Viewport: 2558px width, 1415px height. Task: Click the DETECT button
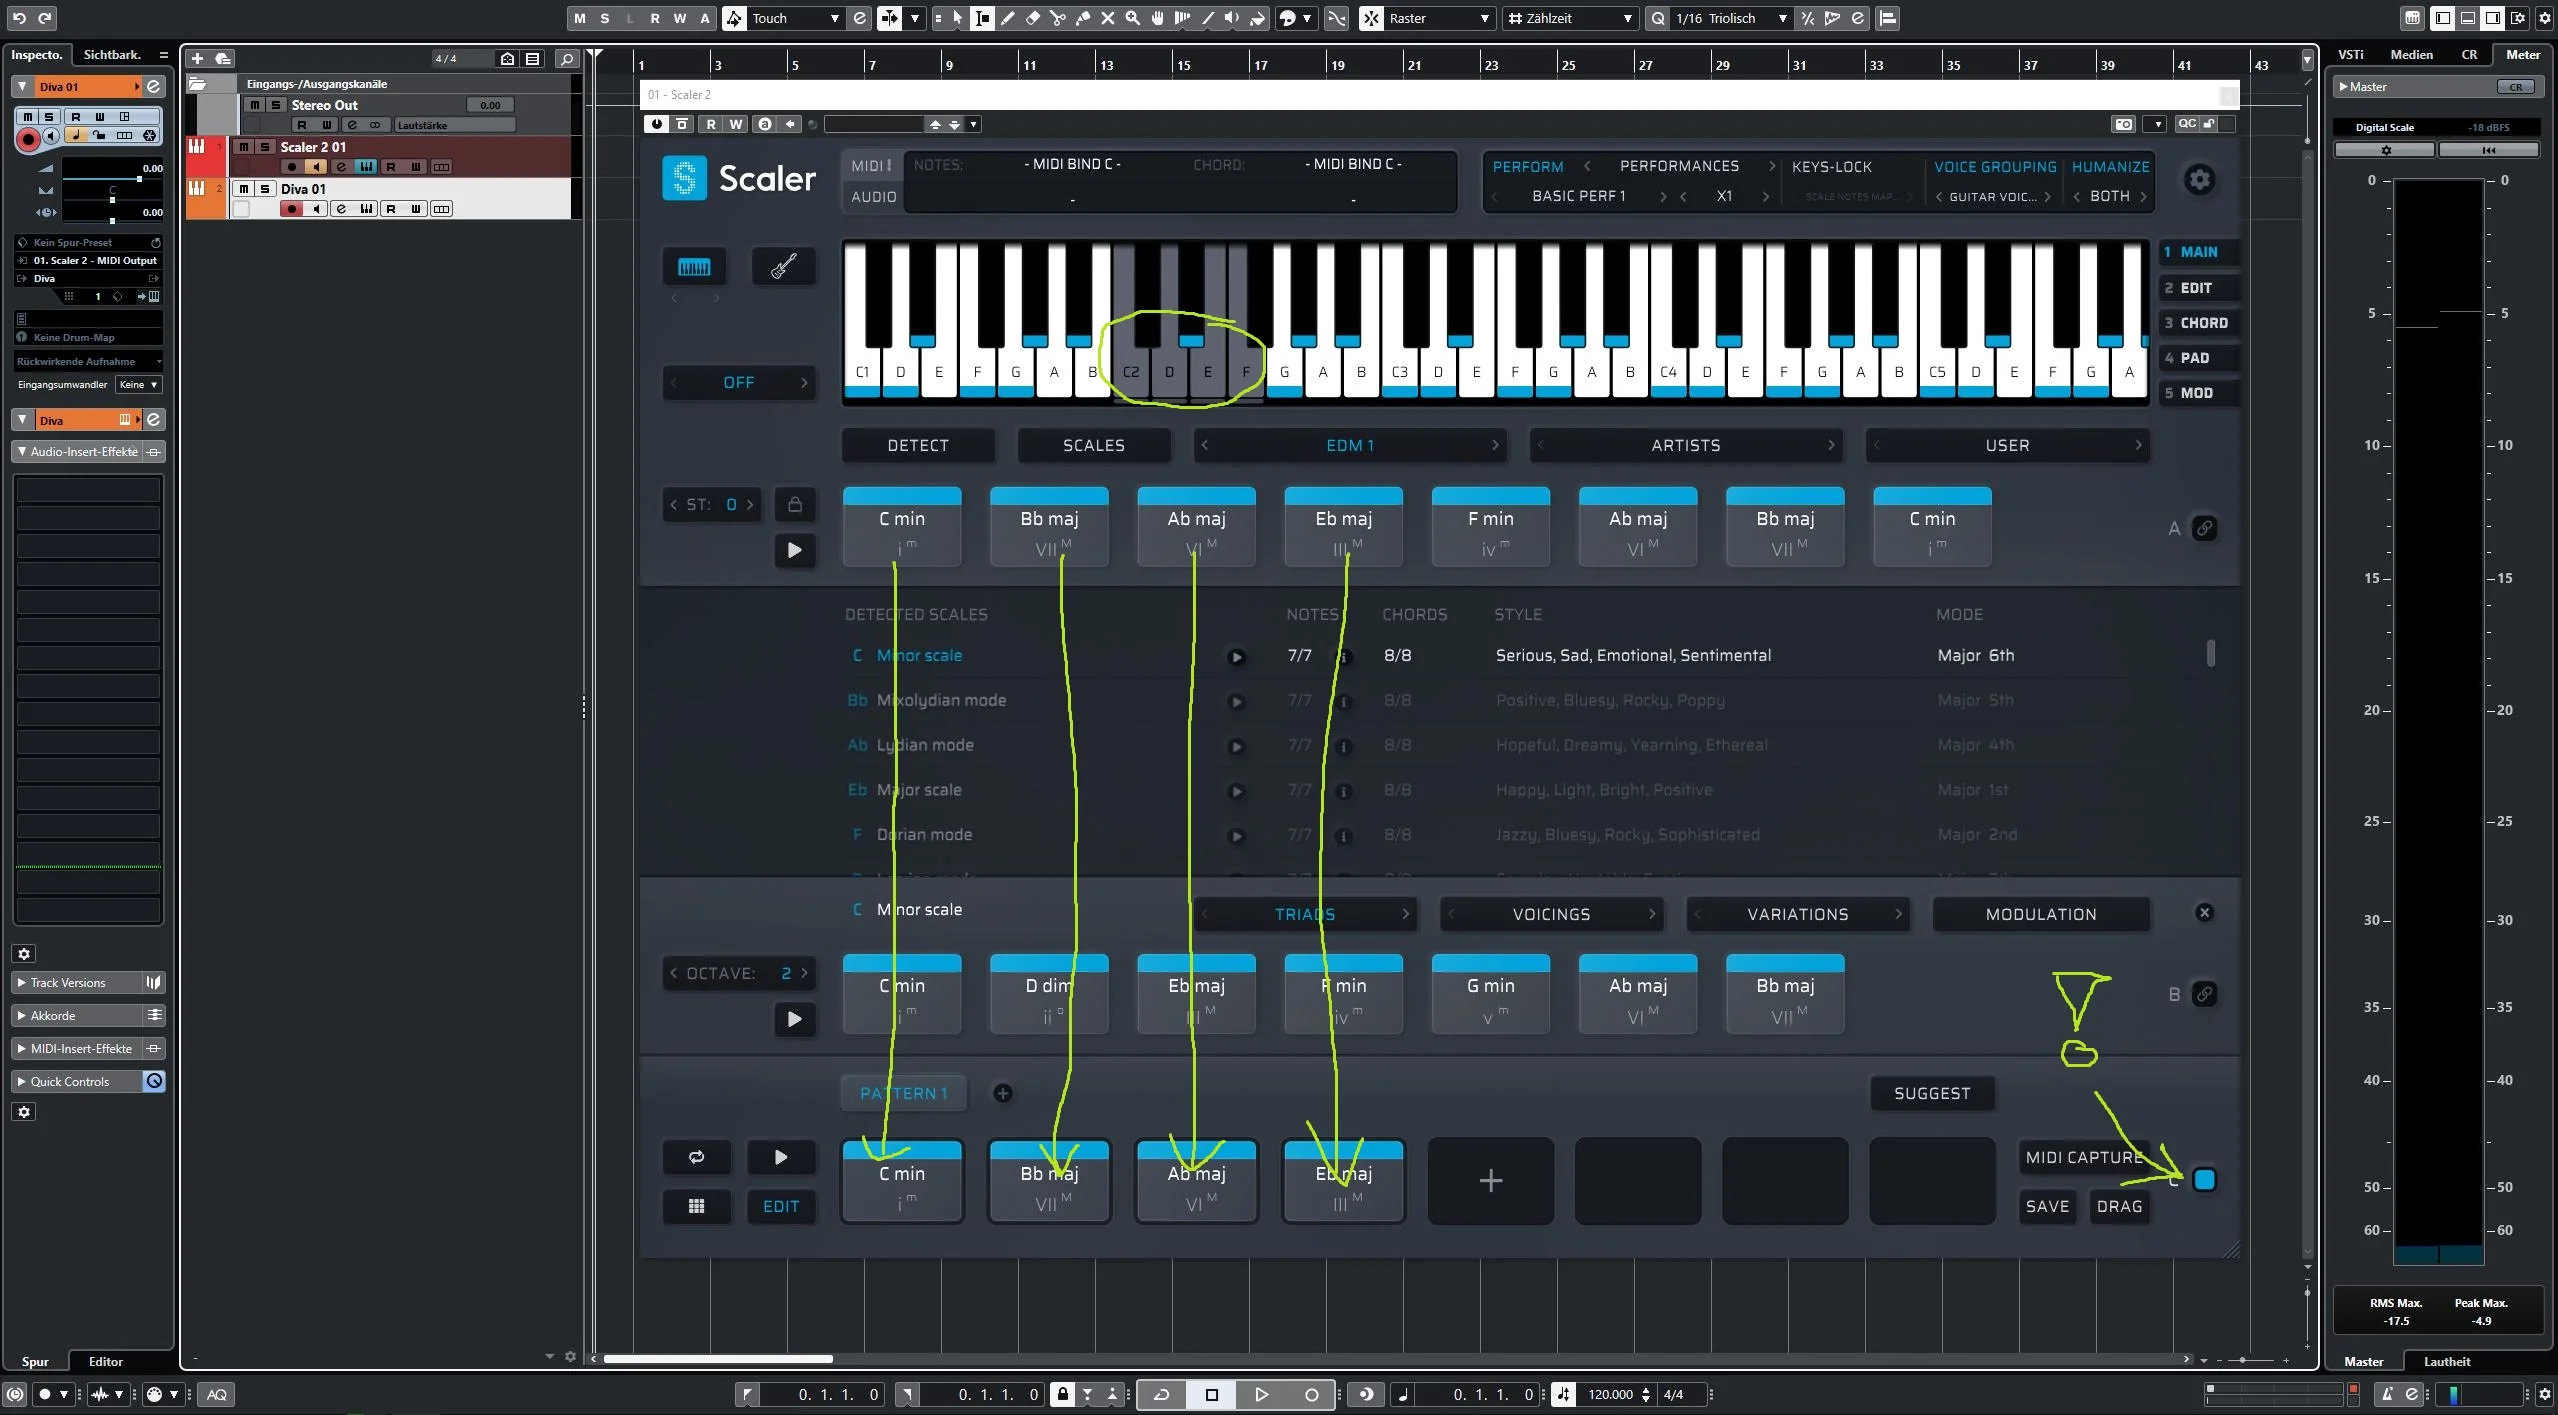point(918,446)
